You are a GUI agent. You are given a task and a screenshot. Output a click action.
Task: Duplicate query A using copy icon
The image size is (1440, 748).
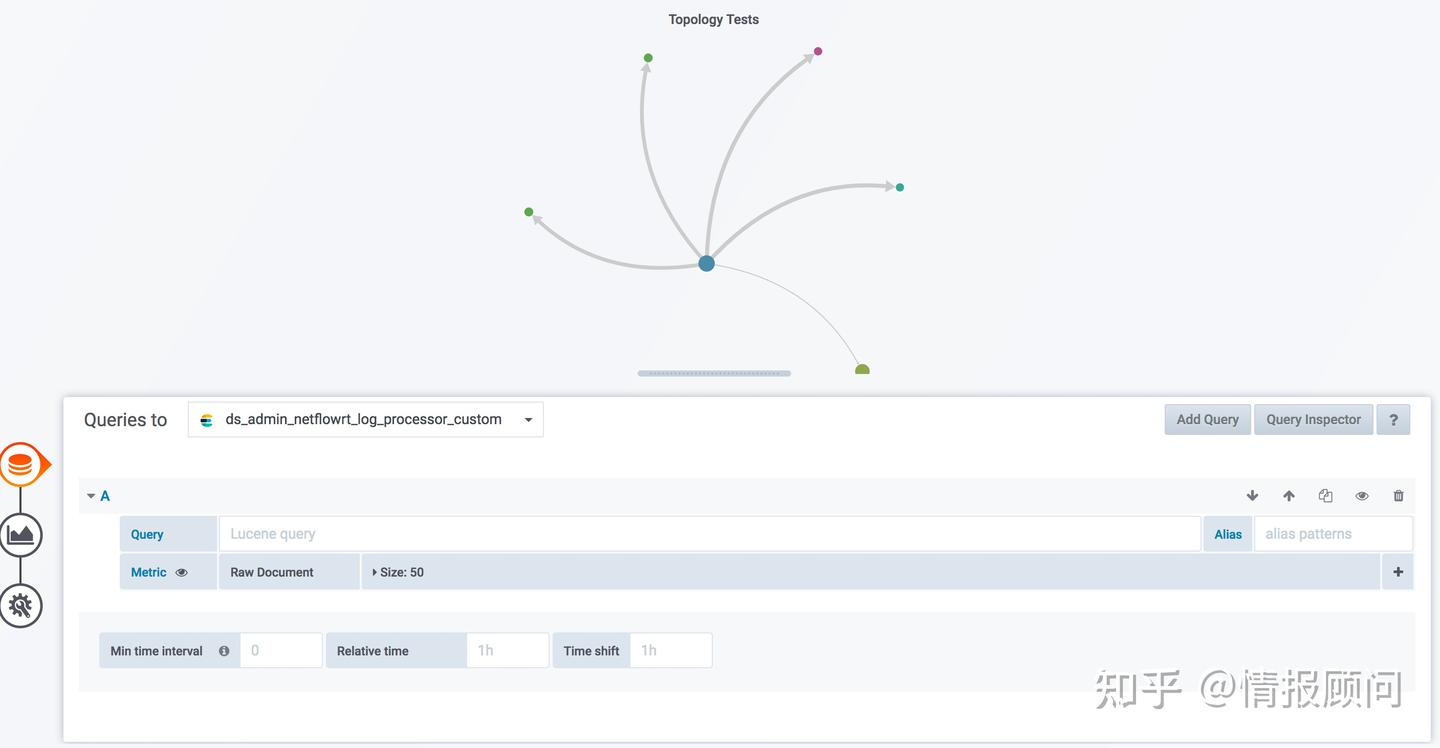pyautogui.click(x=1325, y=496)
